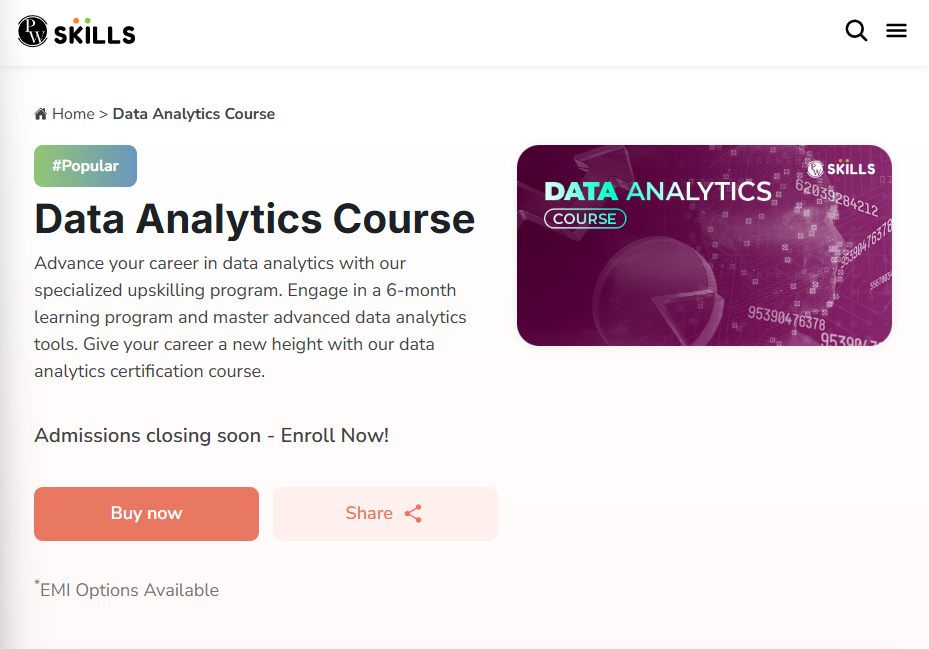Click the EMI Options Available note
Viewport: 929px width, 649px height.
[x=129, y=590]
